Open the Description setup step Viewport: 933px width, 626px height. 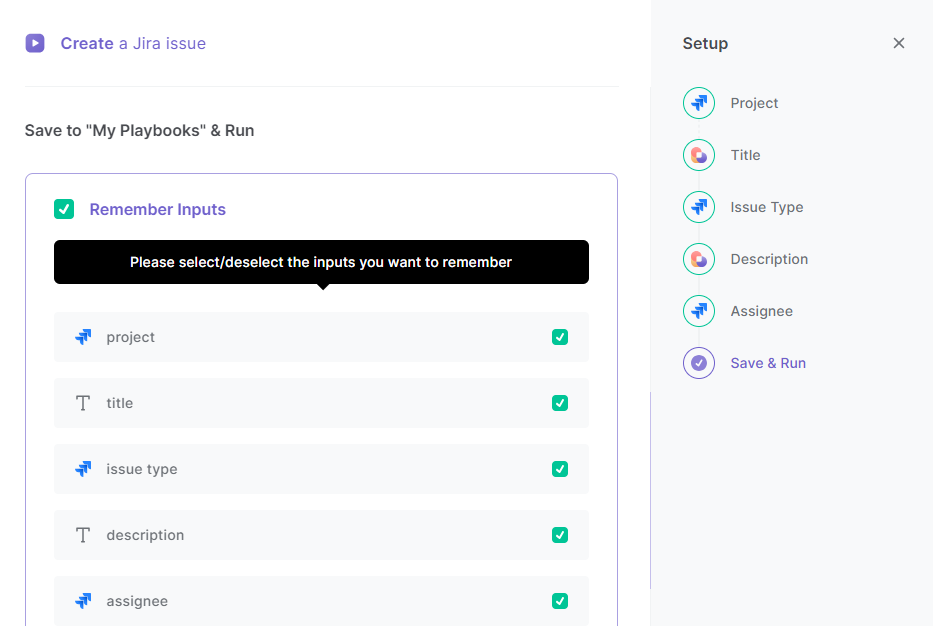click(769, 259)
